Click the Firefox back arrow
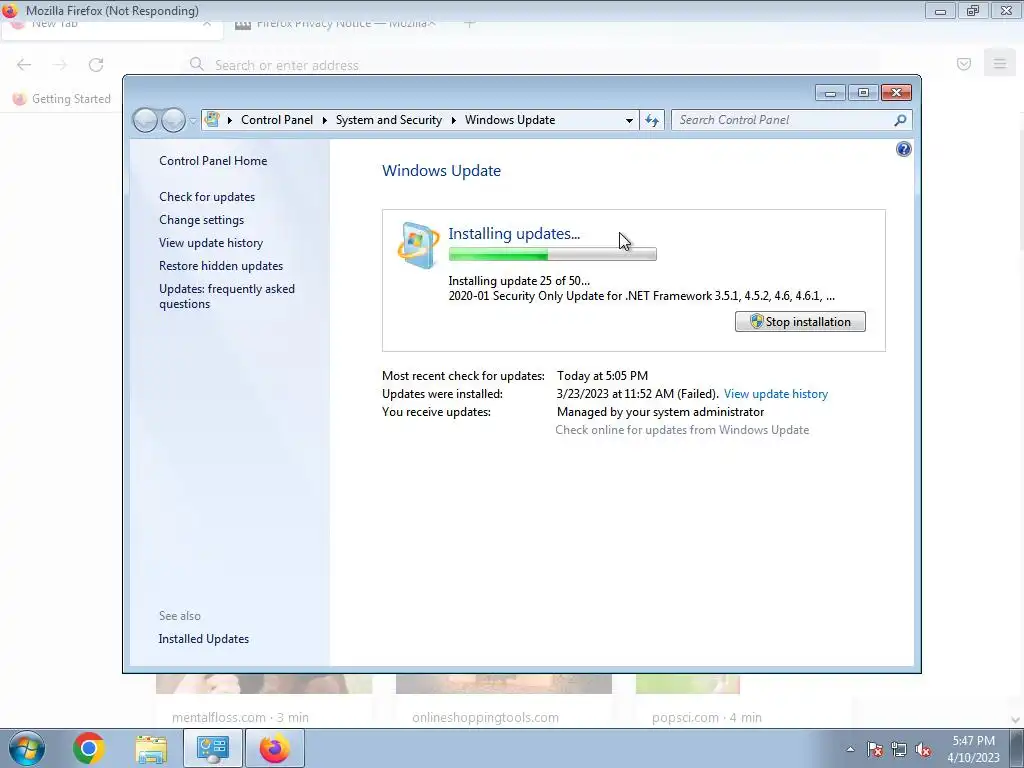The width and height of the screenshot is (1024, 768). [x=24, y=65]
